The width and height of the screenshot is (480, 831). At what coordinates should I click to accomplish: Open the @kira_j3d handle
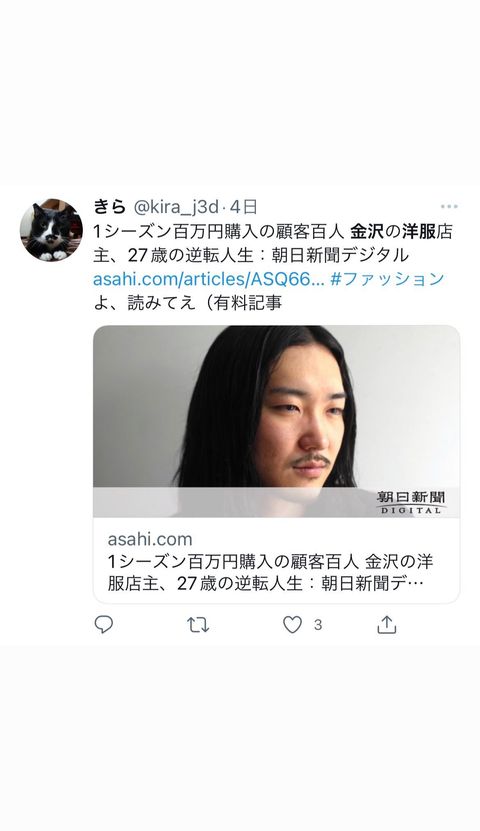click(175, 207)
